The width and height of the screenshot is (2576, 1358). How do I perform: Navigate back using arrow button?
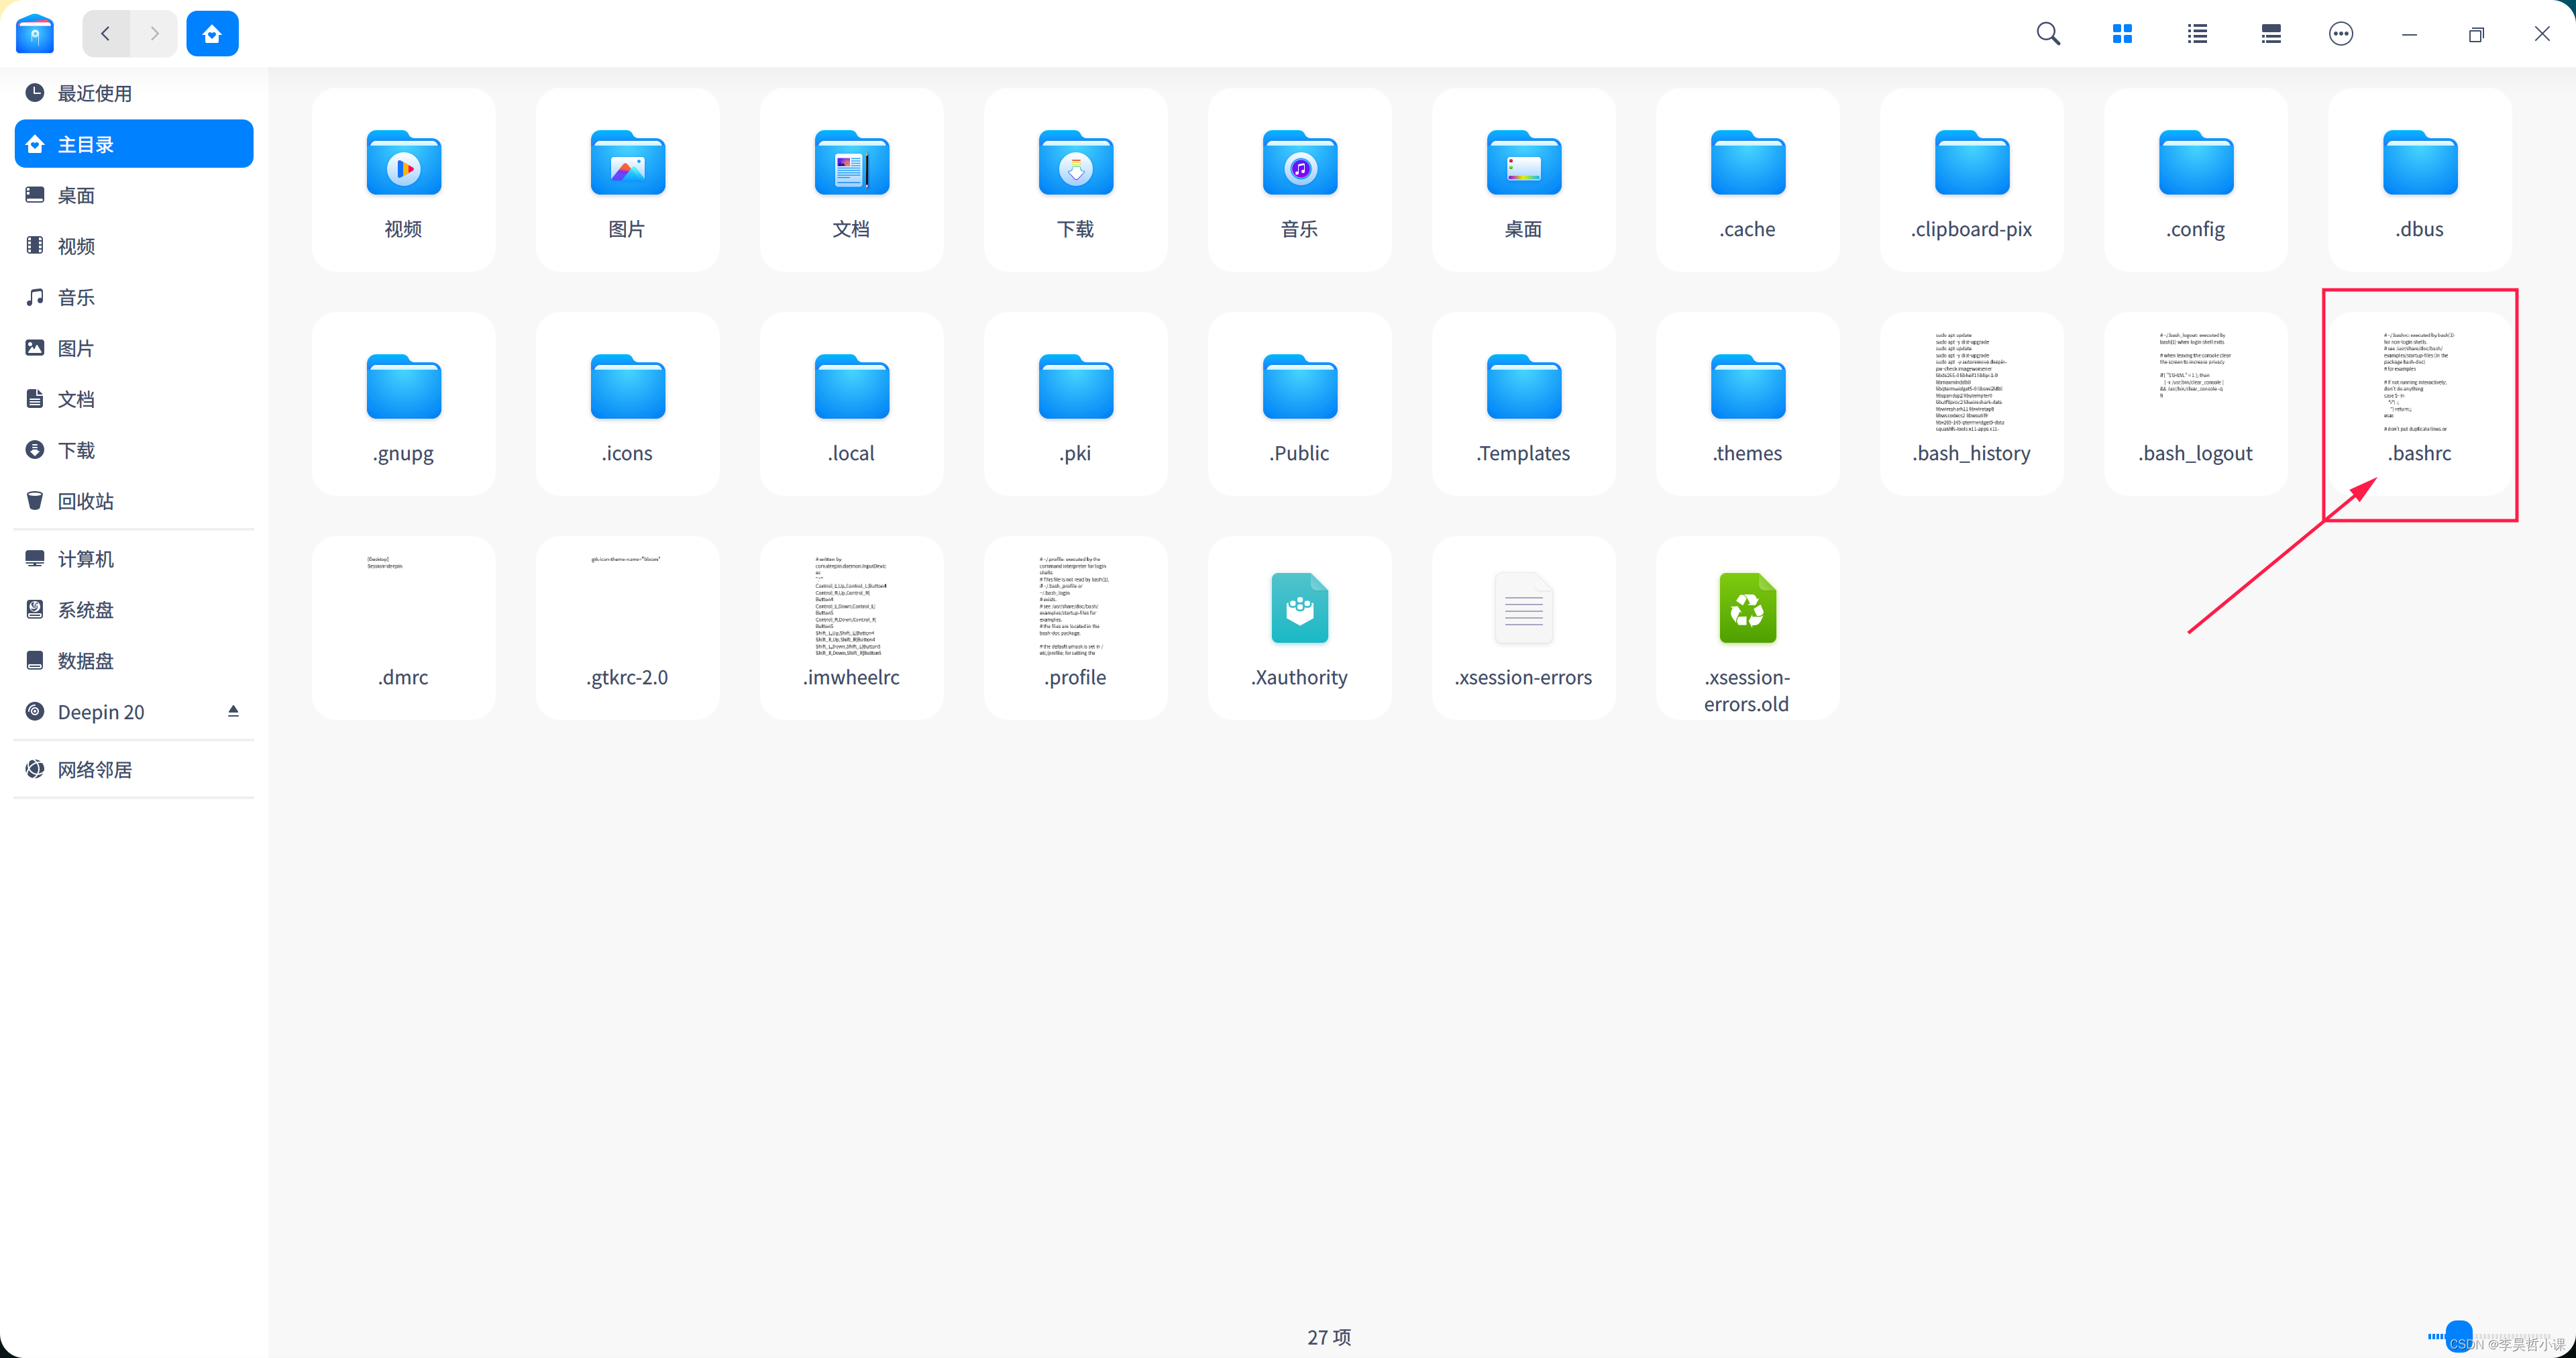pyautogui.click(x=105, y=32)
